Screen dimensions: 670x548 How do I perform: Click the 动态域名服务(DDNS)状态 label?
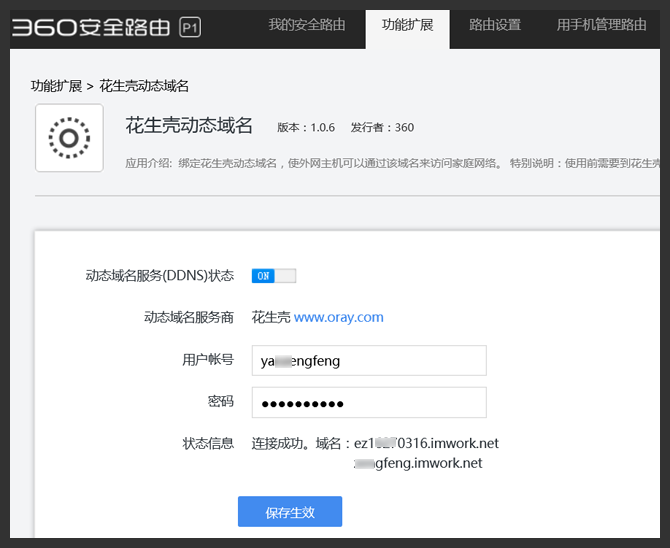tap(160, 276)
